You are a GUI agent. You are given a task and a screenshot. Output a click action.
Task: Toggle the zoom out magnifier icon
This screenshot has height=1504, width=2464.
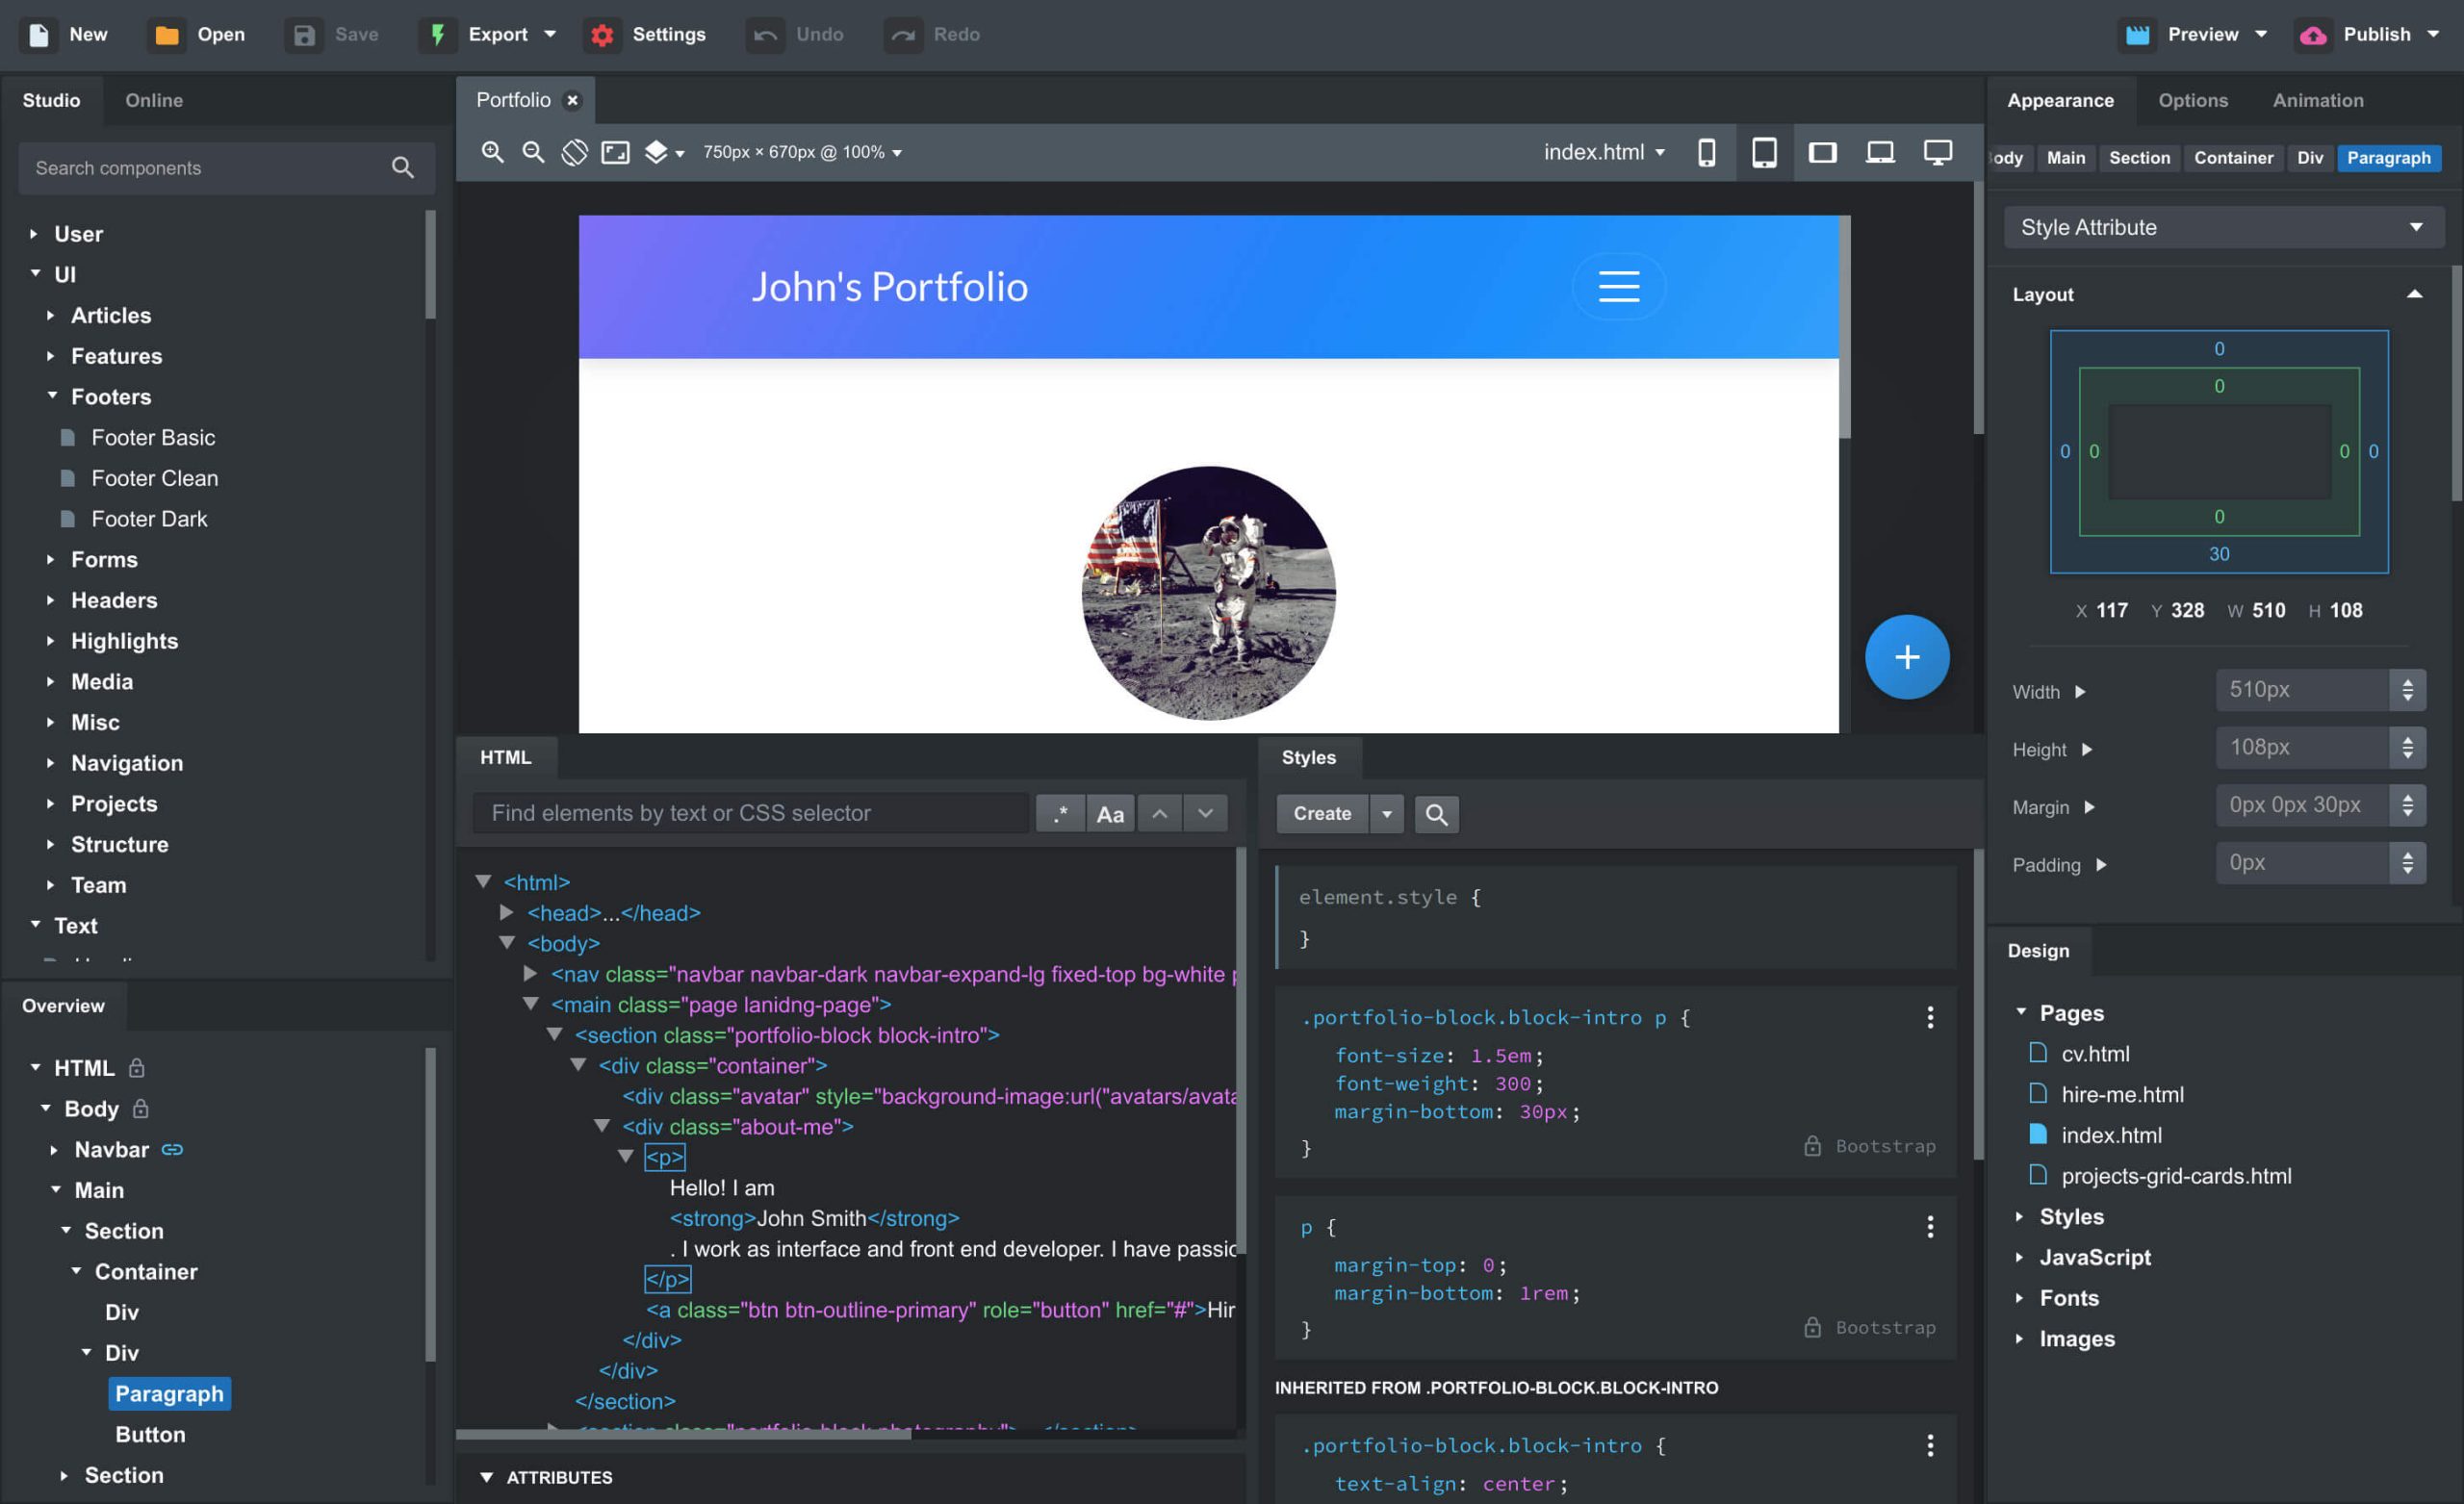click(x=531, y=151)
